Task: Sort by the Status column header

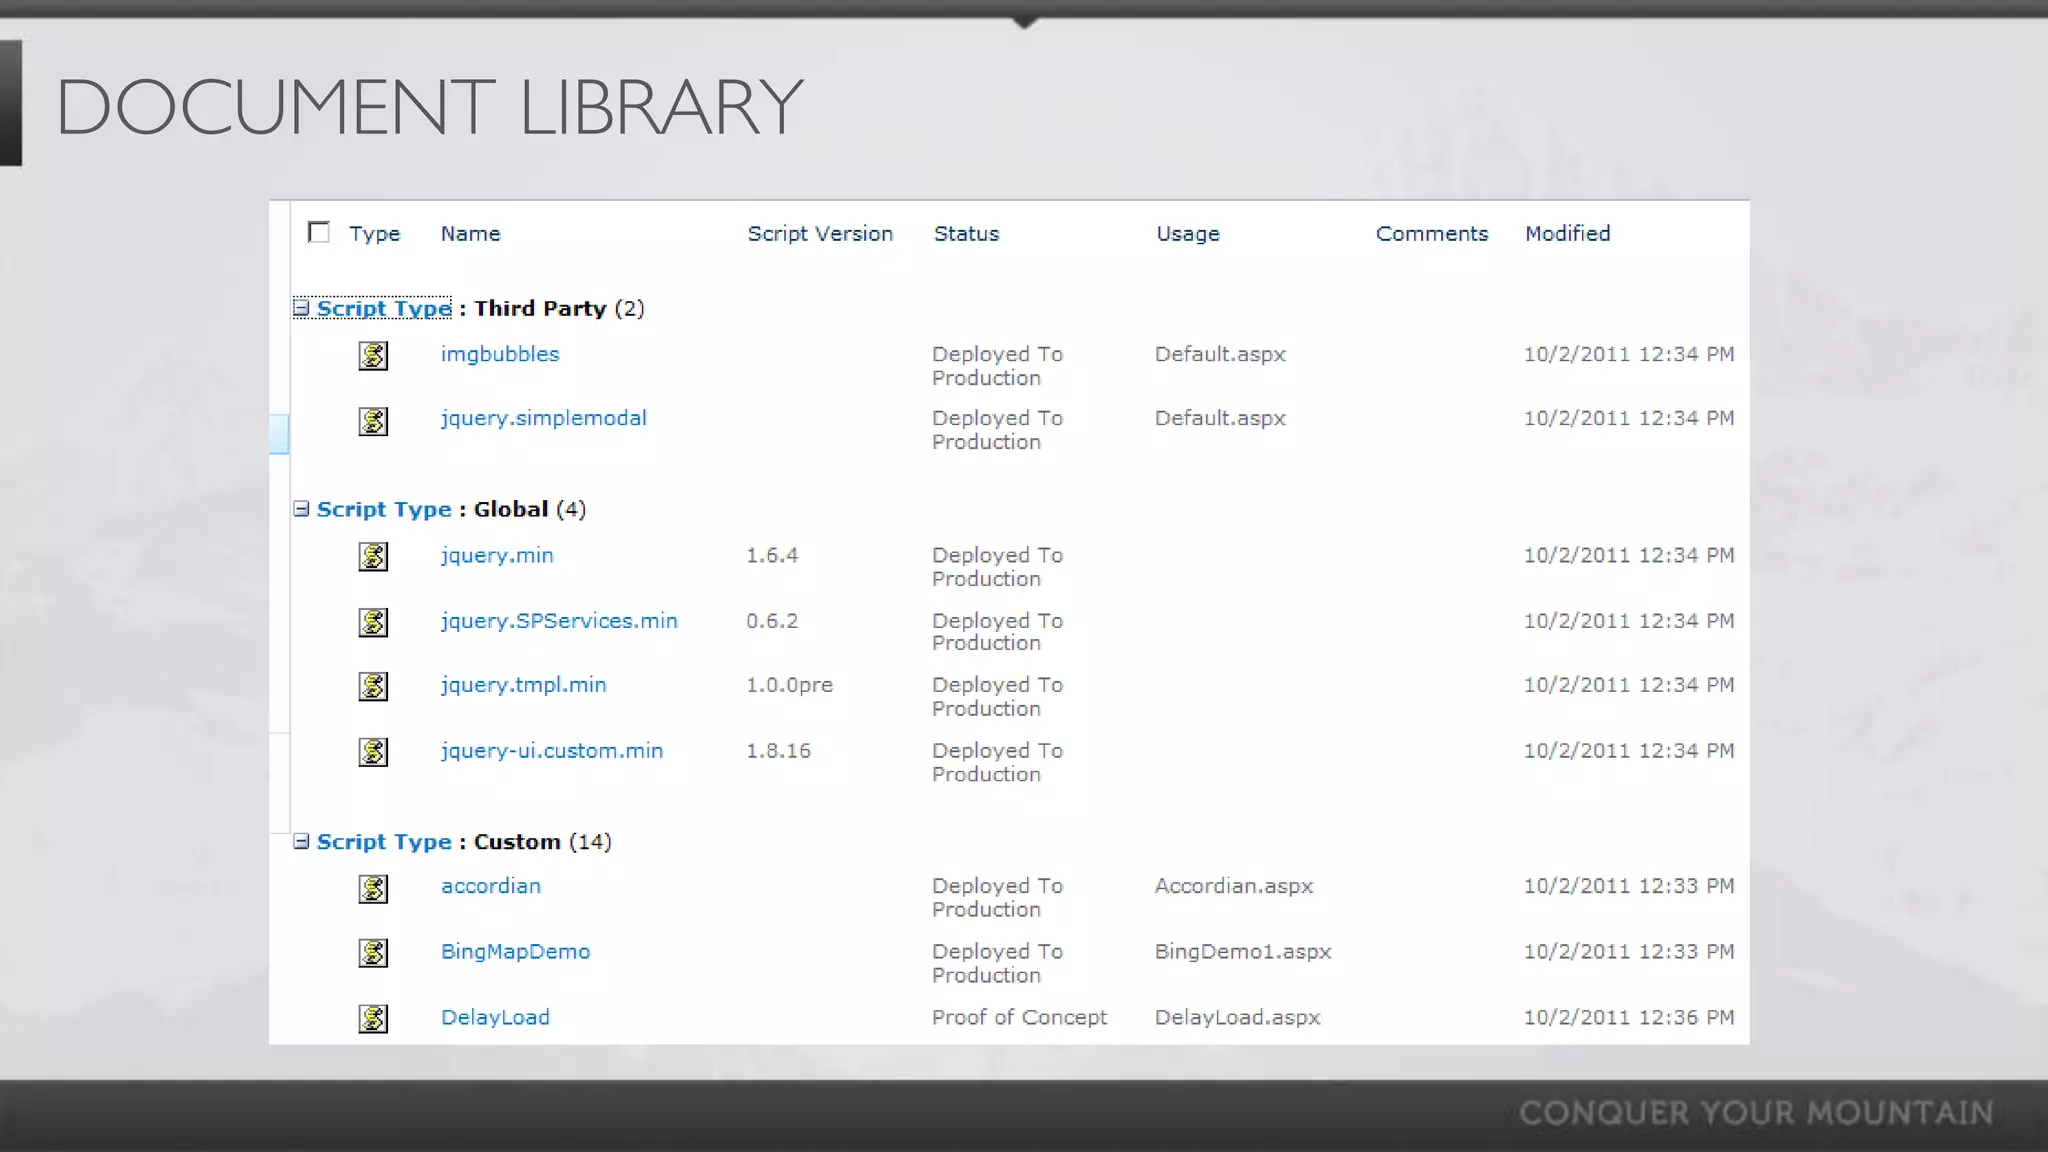Action: point(966,234)
